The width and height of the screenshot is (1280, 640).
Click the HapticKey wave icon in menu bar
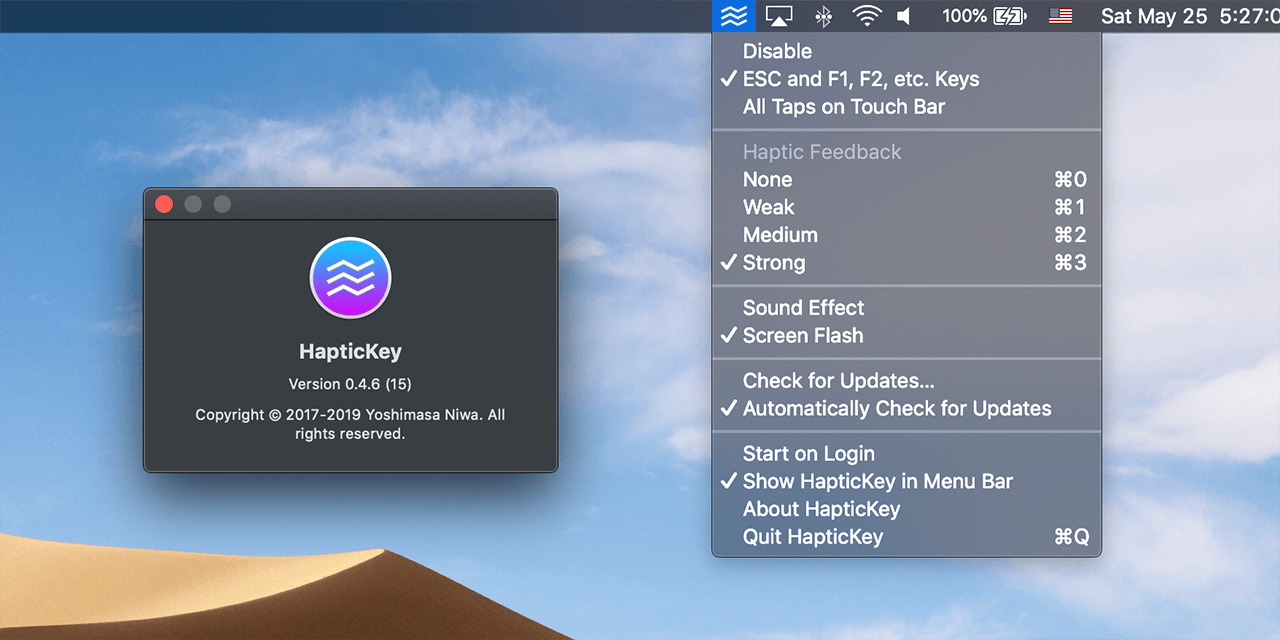pyautogui.click(x=734, y=16)
